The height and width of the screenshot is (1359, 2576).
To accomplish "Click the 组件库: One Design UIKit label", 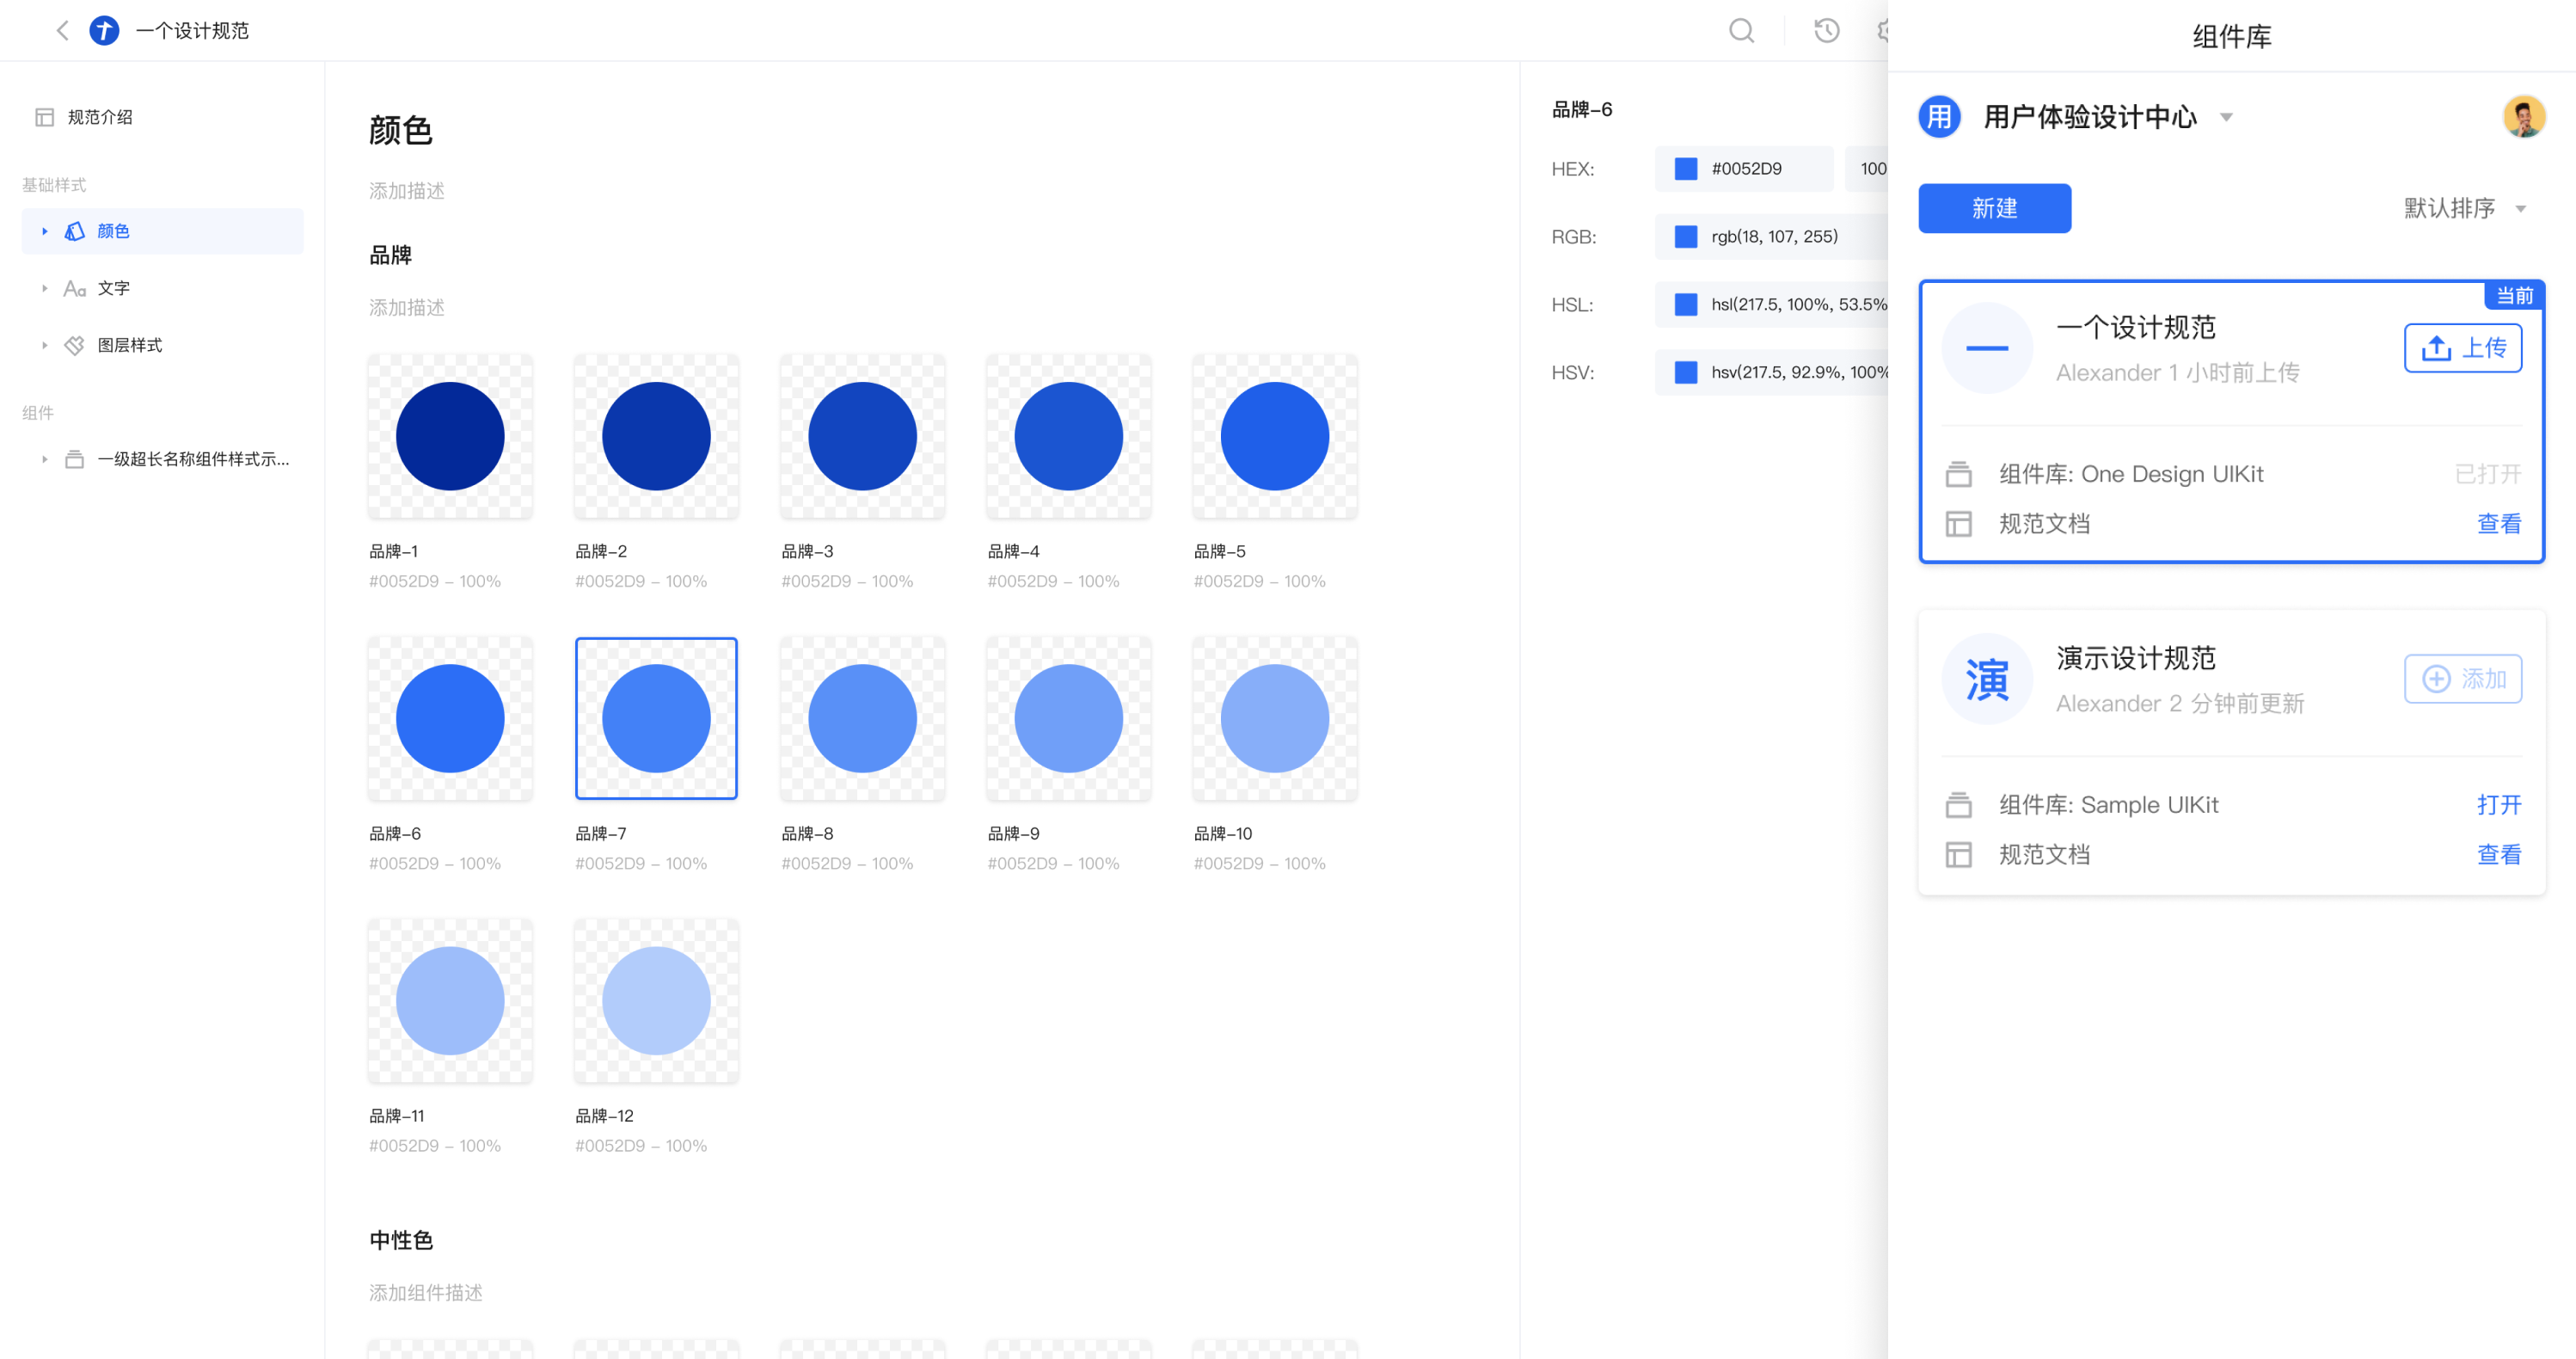I will click(2131, 474).
